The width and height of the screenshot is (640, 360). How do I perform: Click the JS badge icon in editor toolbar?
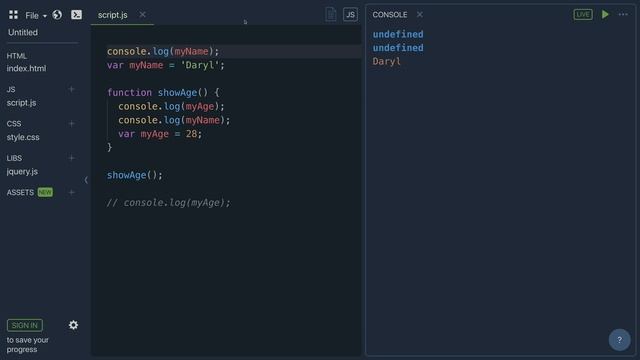(350, 15)
